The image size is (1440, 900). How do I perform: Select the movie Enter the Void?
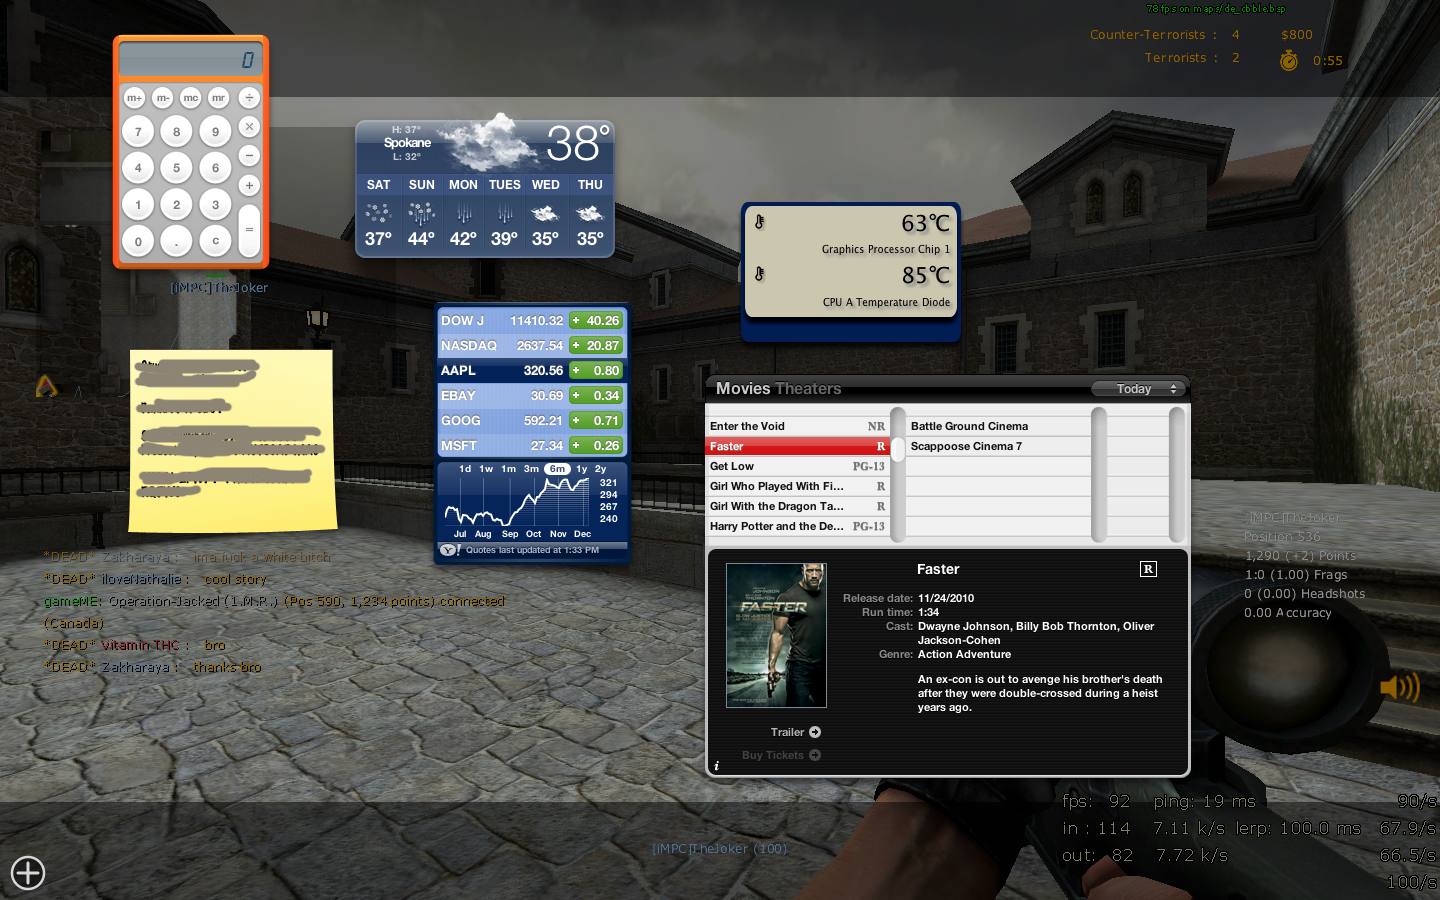[x=798, y=426]
